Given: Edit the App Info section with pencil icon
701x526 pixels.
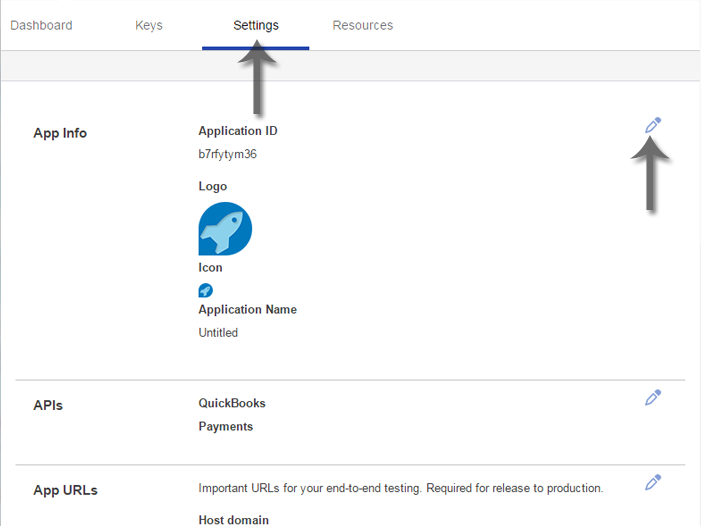Looking at the screenshot, I should click(x=653, y=125).
